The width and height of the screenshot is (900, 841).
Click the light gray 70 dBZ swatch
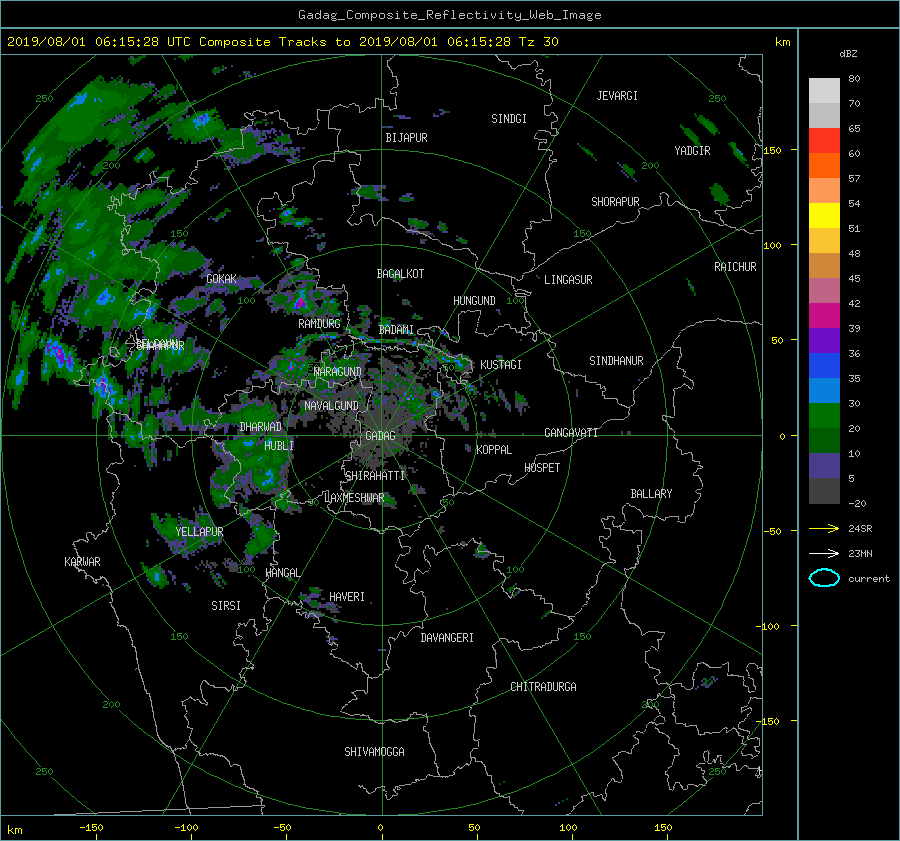(x=824, y=91)
